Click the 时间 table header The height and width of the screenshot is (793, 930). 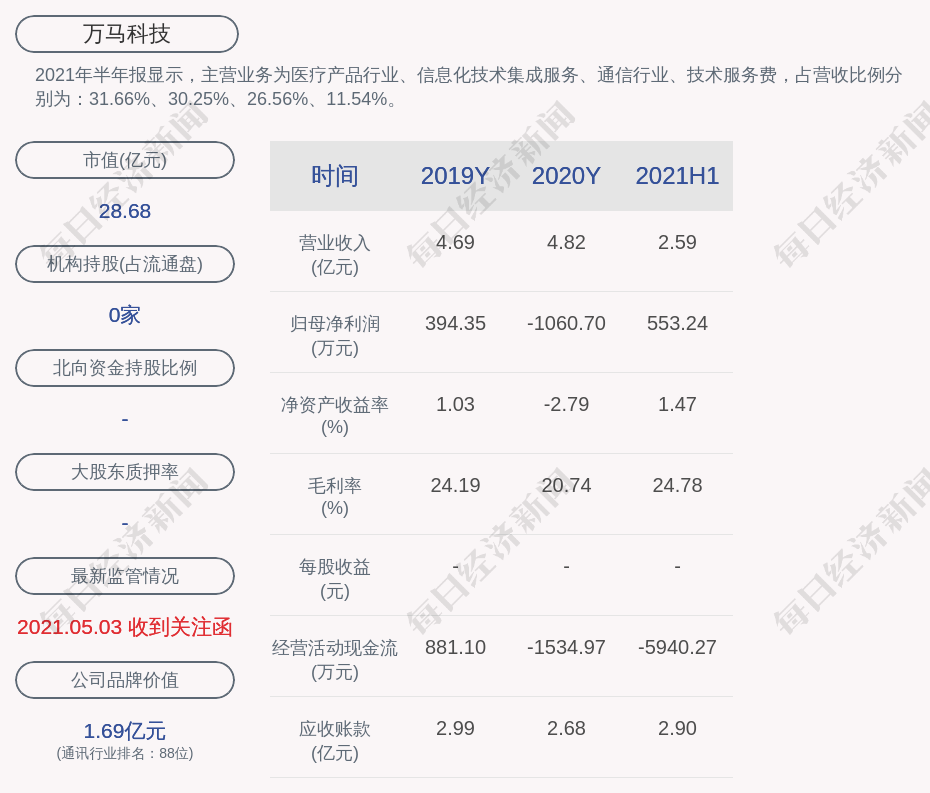pos(335,176)
